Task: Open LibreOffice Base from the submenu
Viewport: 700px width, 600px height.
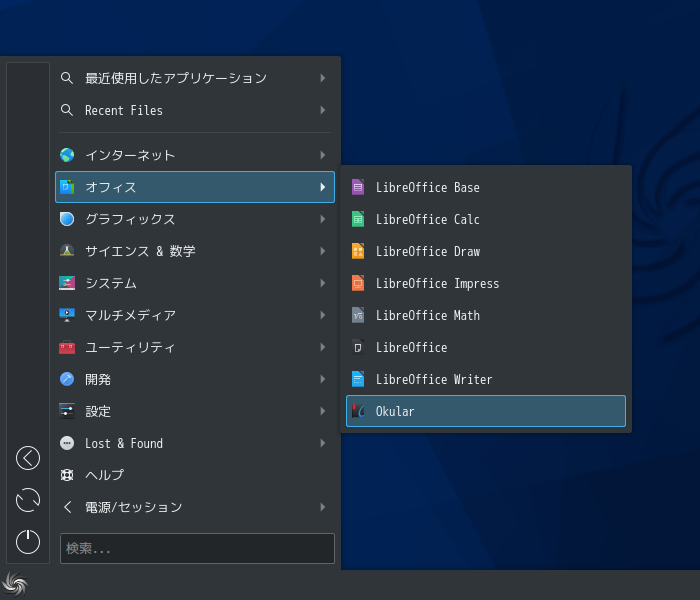Action: (486, 188)
